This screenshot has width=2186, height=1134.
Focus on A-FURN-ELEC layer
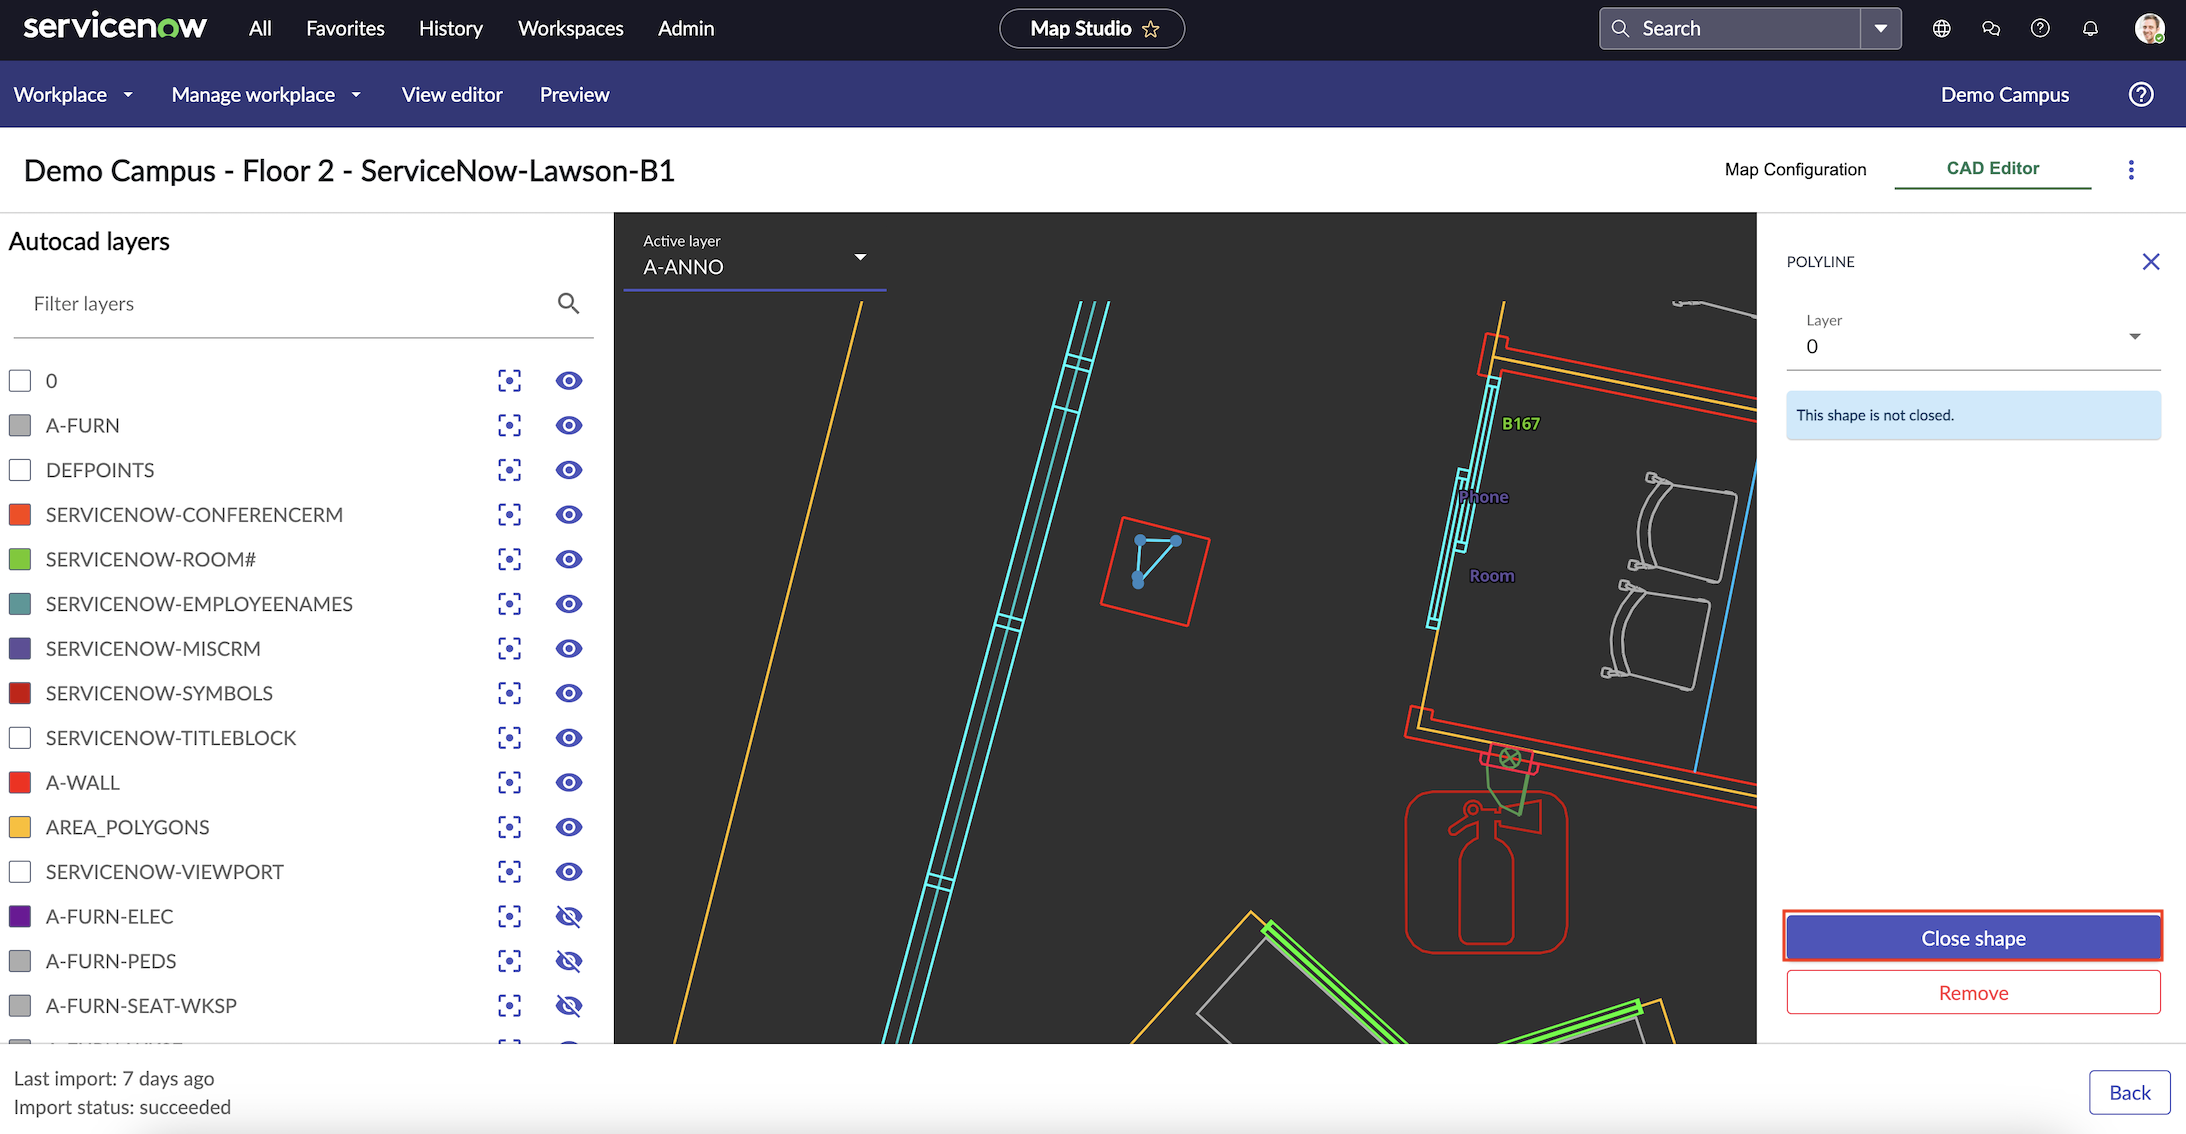[x=509, y=917]
